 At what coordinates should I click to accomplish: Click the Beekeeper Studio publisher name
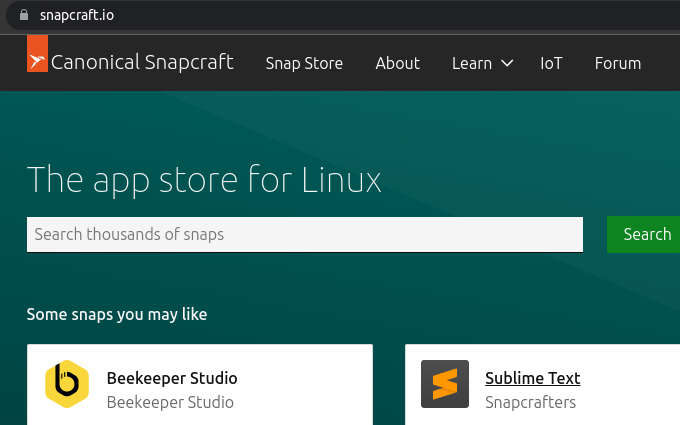pos(170,402)
